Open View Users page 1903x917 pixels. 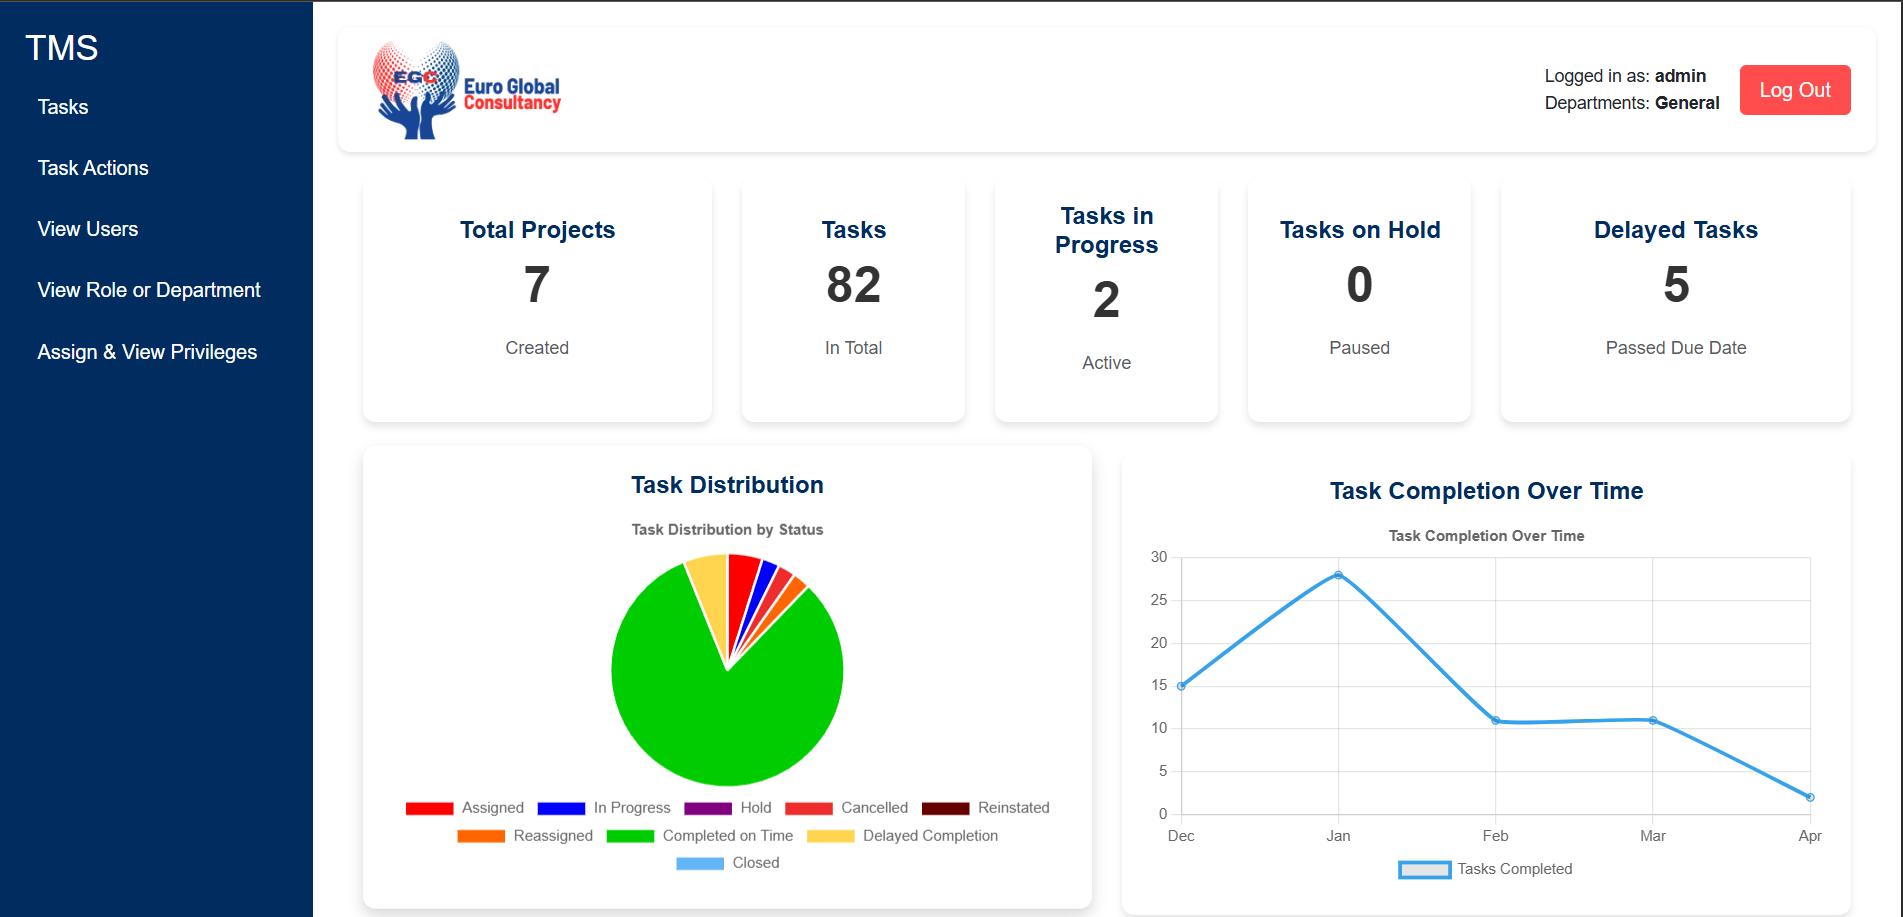[x=88, y=229]
